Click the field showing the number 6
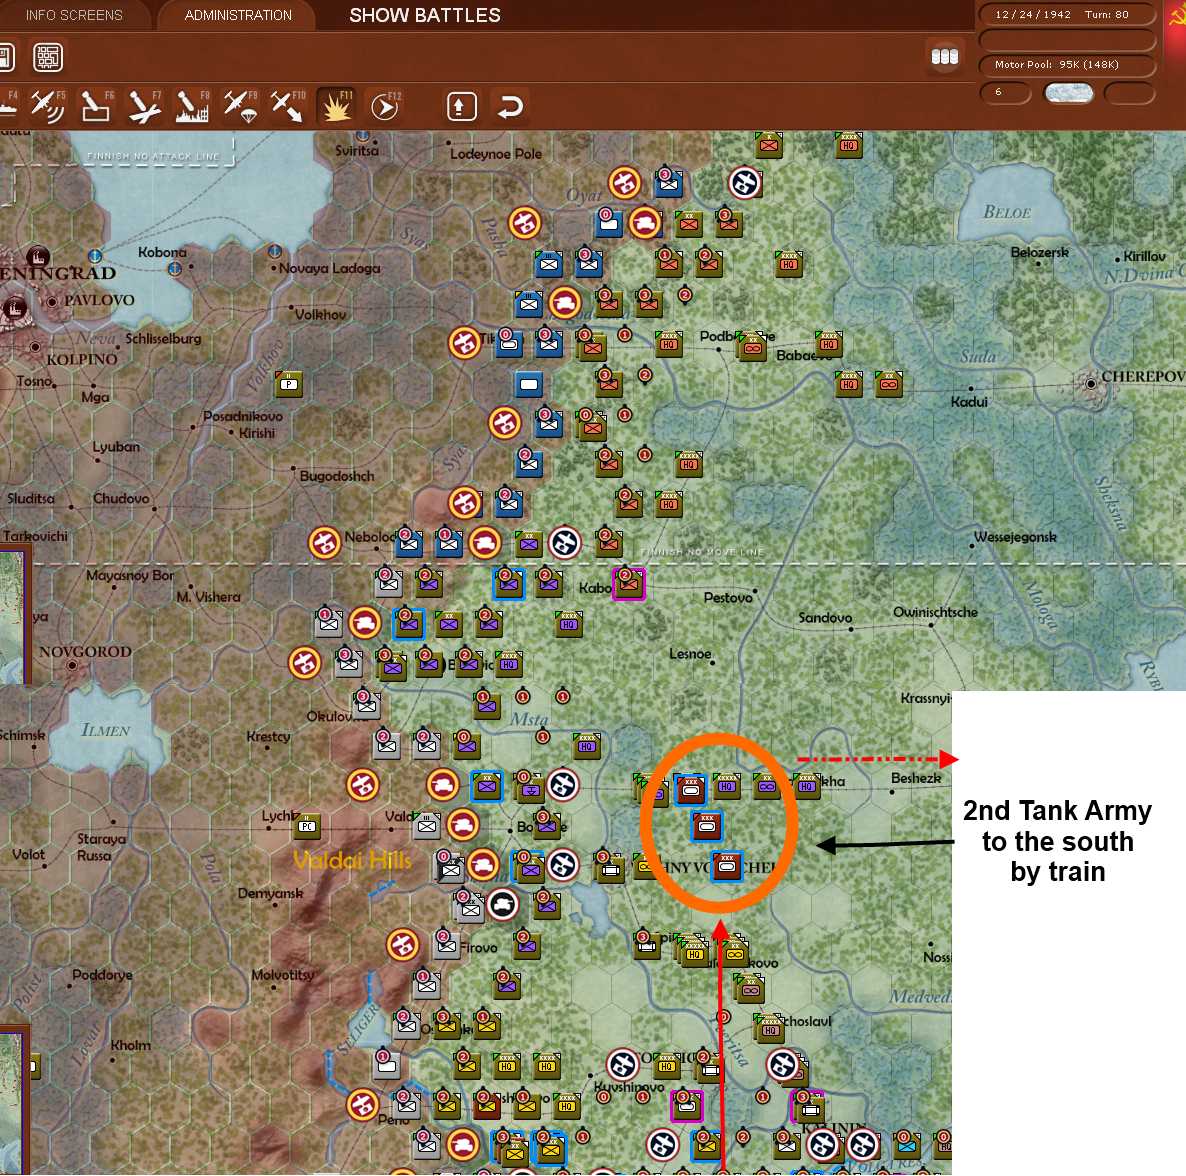The width and height of the screenshot is (1186, 1176). coord(1005,92)
